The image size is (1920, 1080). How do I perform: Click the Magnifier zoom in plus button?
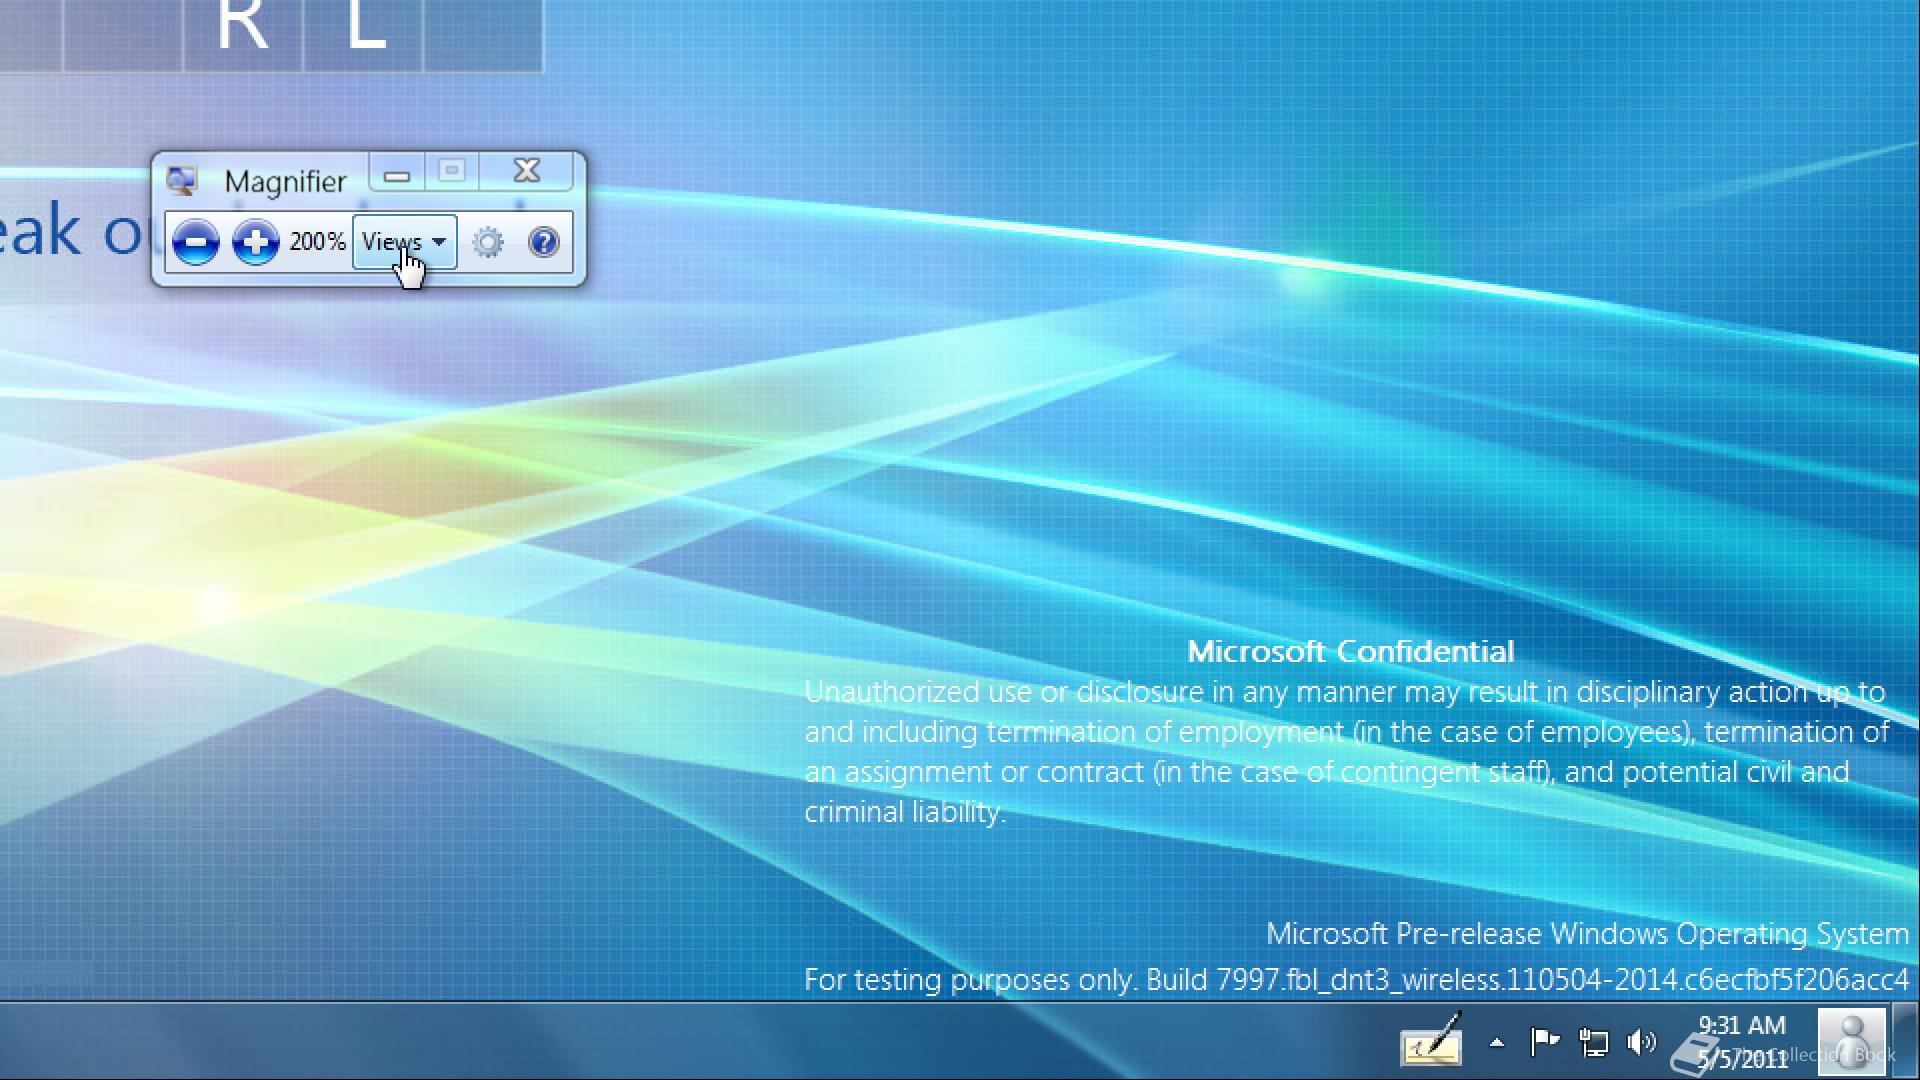pyautogui.click(x=255, y=242)
